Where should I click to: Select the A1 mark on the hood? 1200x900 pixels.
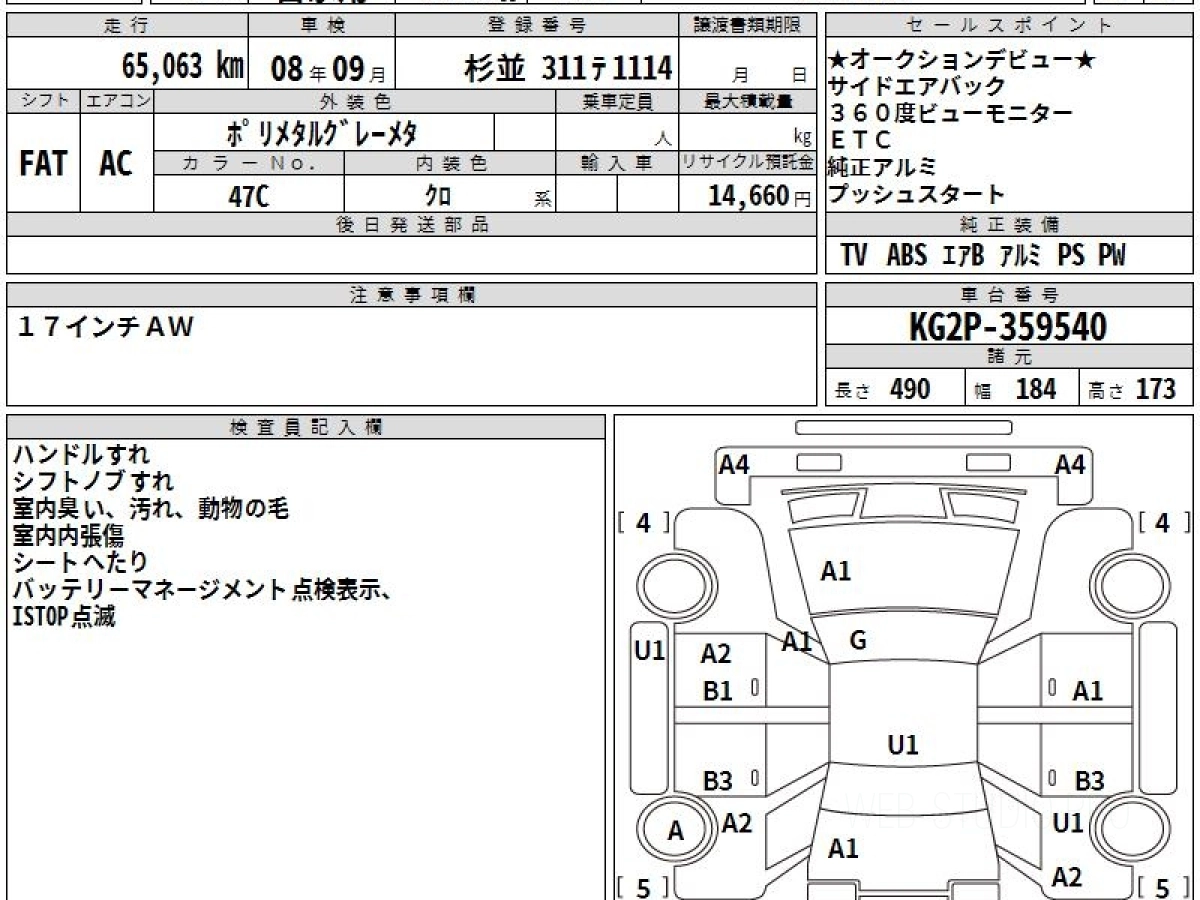pos(835,572)
